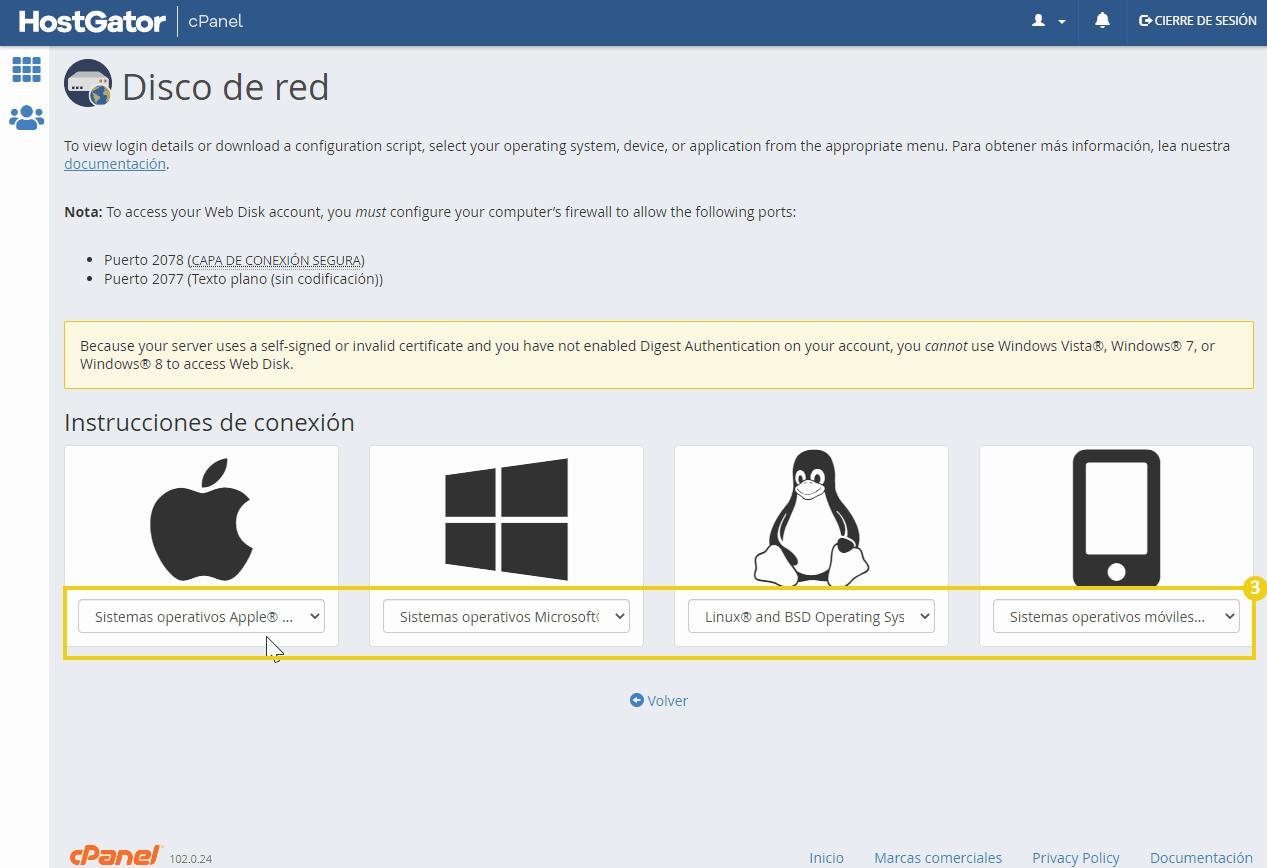Open the cPanel home grid icon

click(26, 69)
